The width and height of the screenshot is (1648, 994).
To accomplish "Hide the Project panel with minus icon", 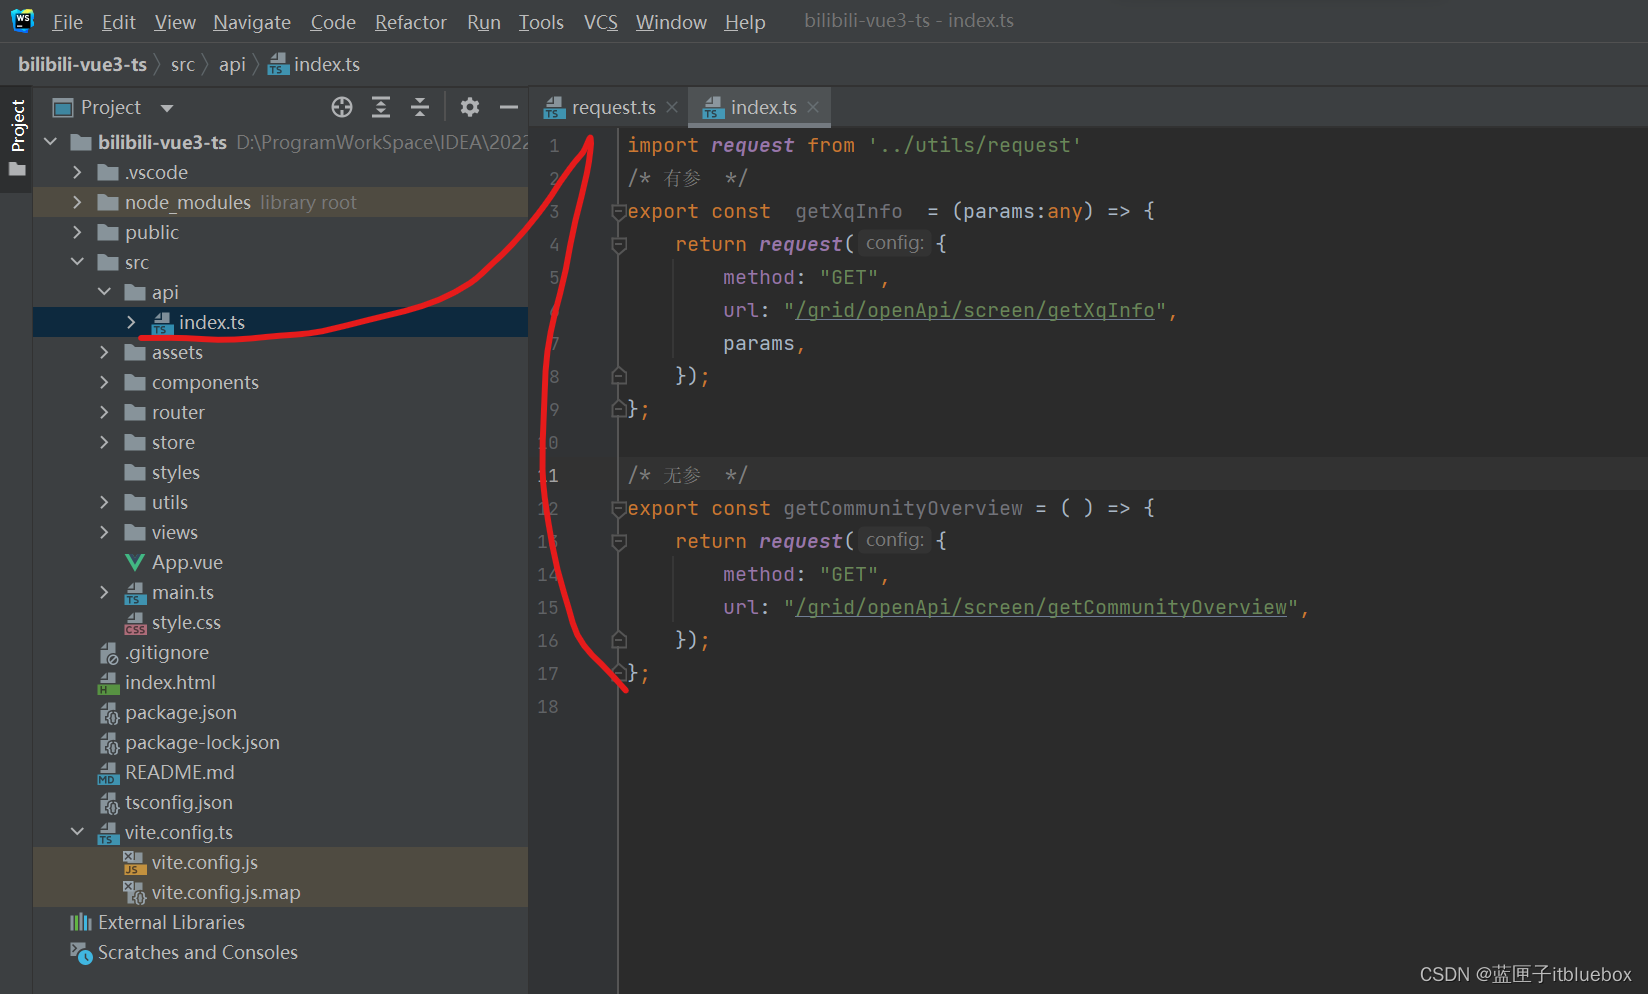I will pos(509,107).
